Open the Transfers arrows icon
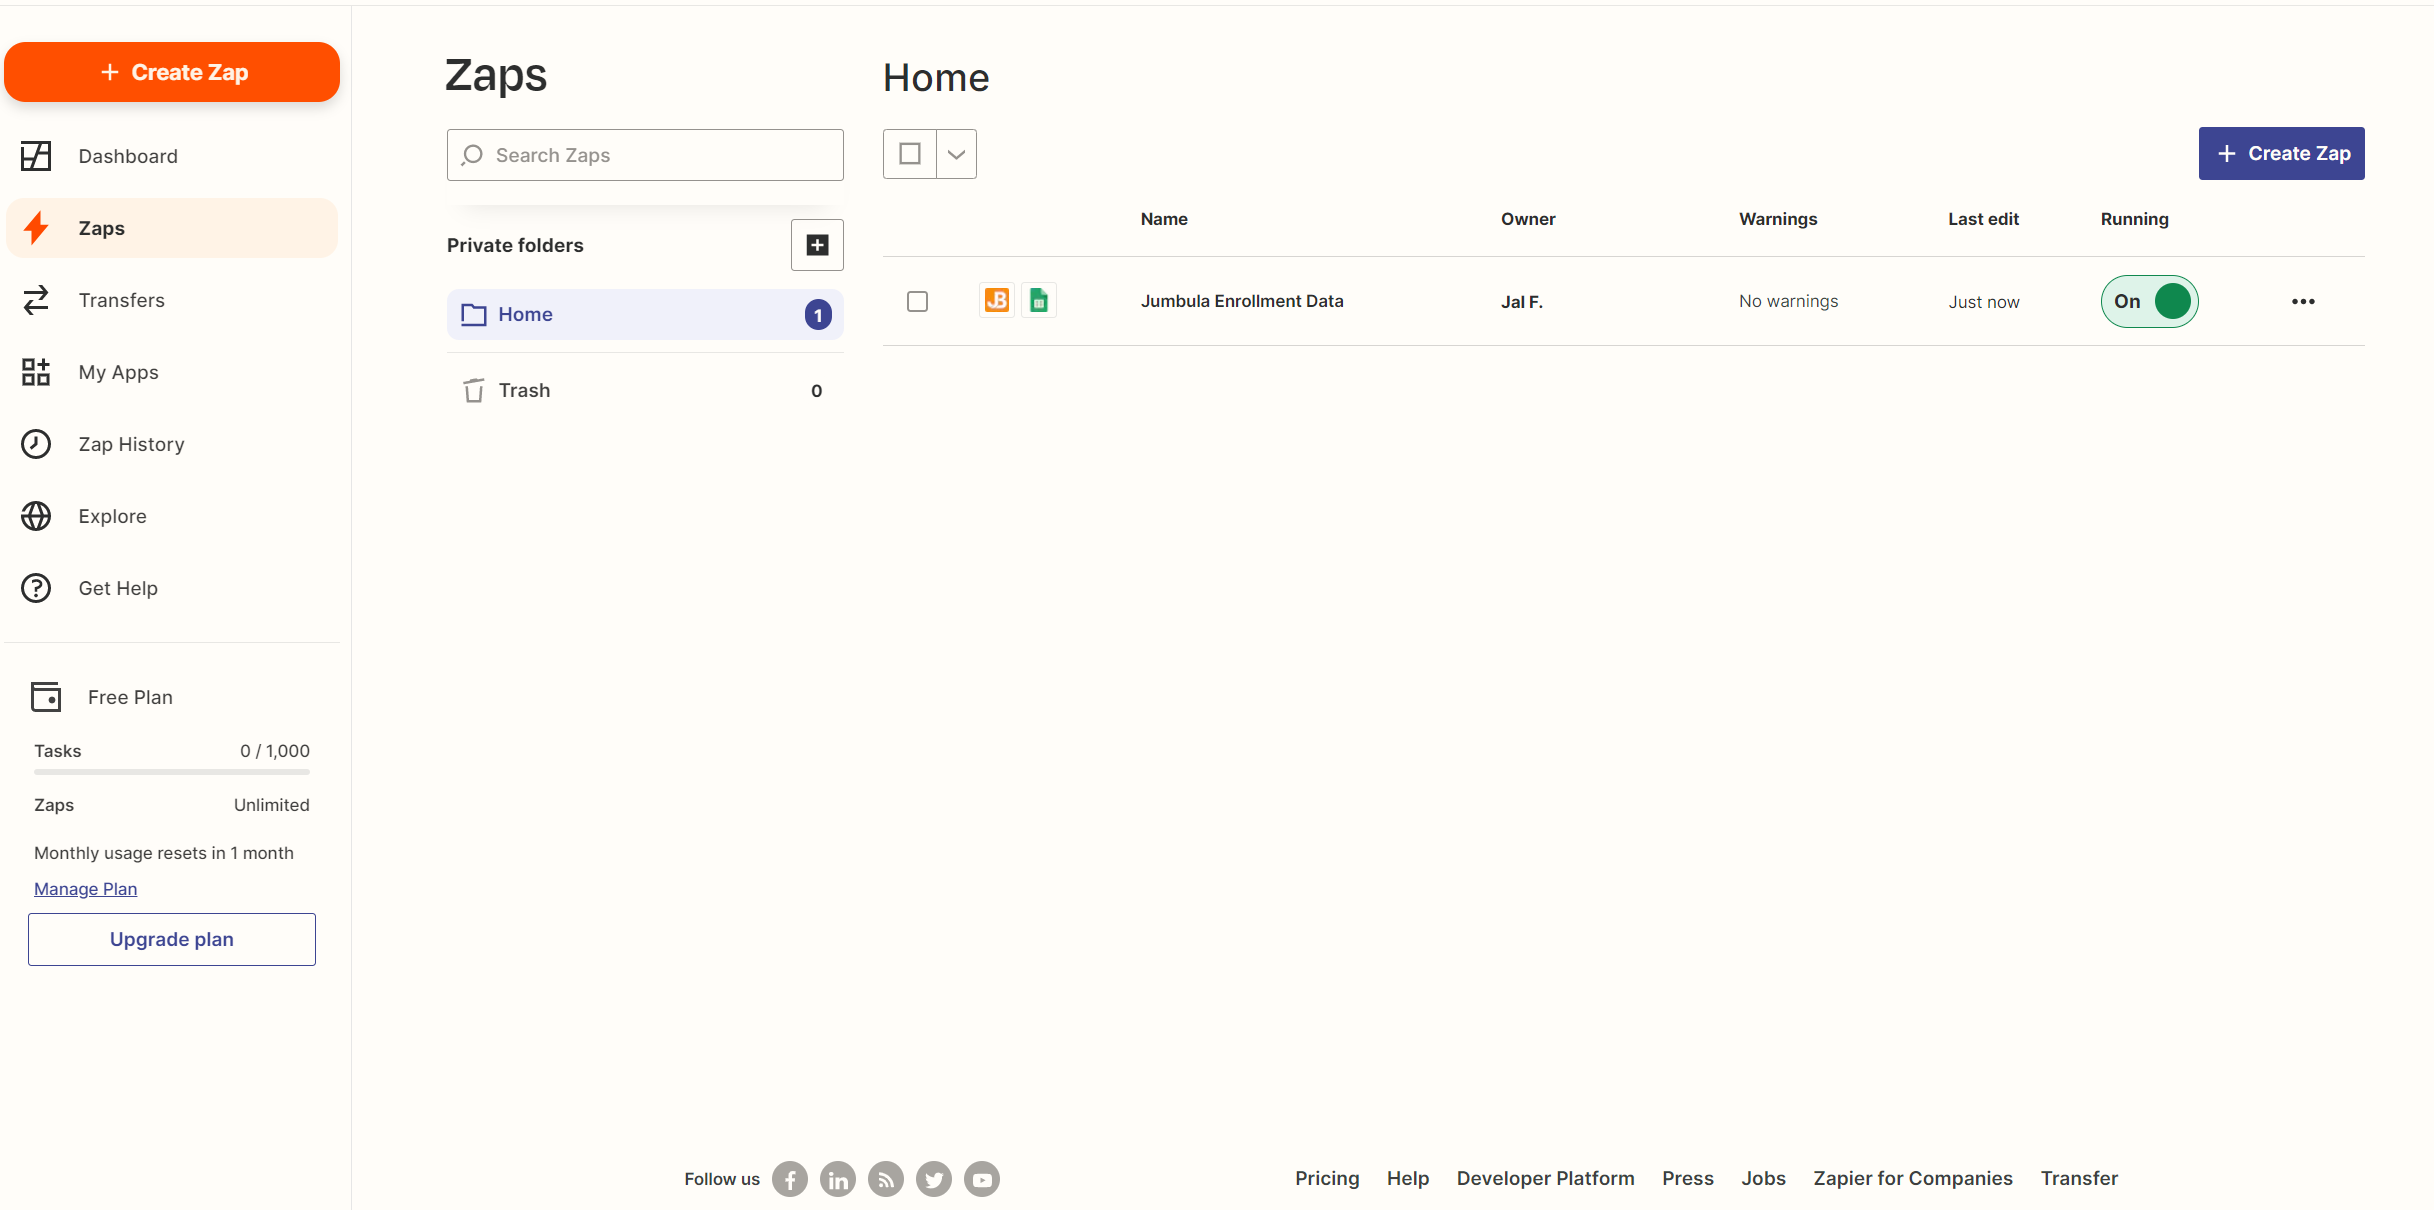Image resolution: width=2434 pixels, height=1210 pixels. [36, 300]
